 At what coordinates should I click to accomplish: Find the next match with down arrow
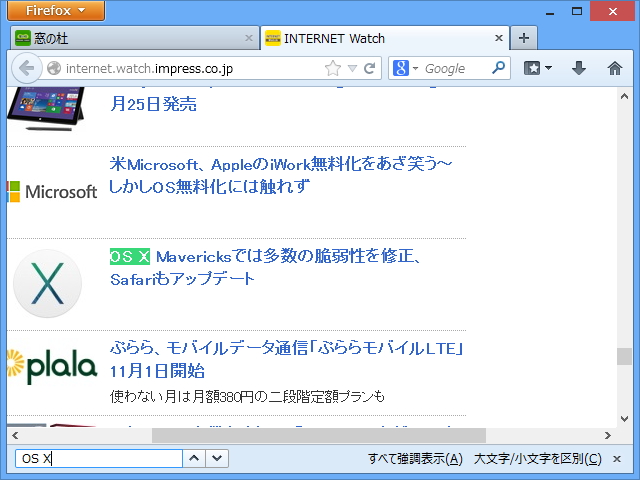point(217,458)
